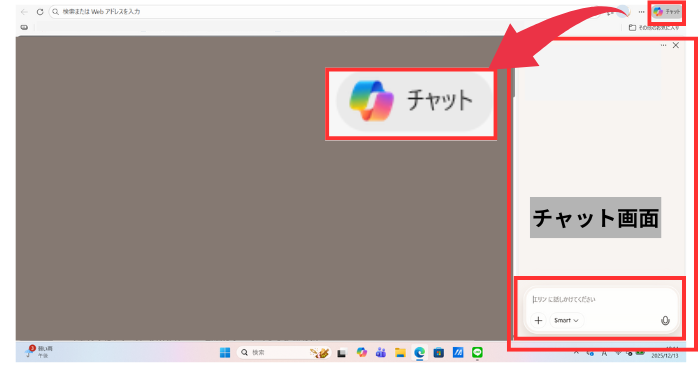Click the chat message input box
This screenshot has width=698, height=365.
pos(601,299)
